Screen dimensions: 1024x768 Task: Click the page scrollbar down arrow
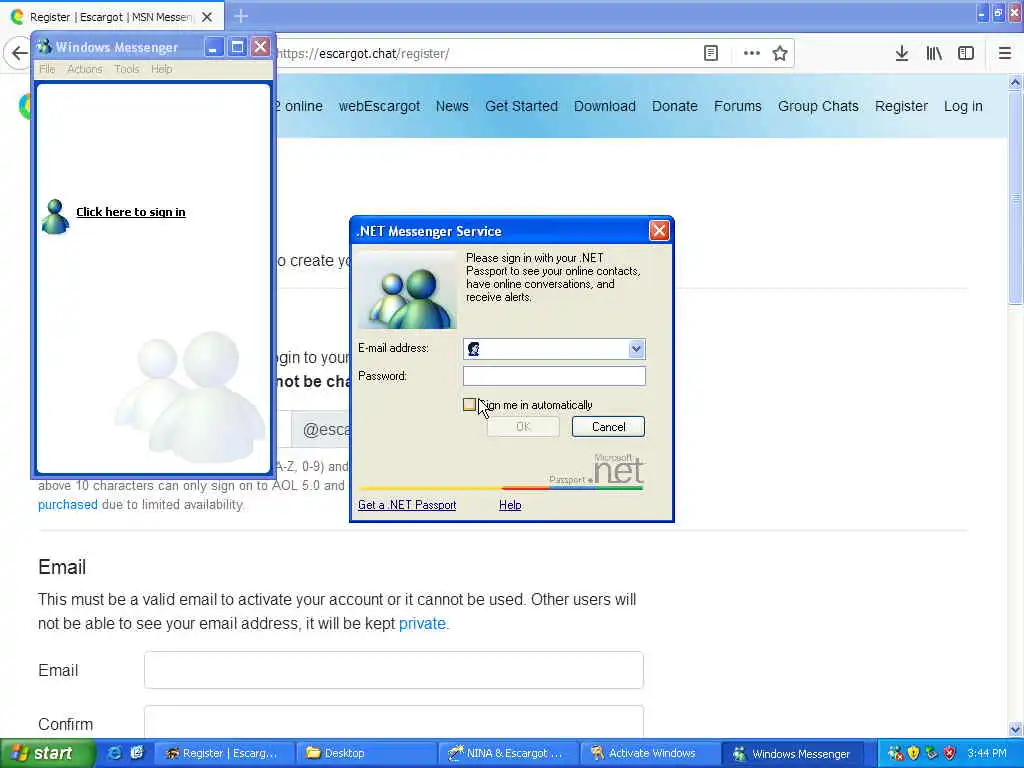[x=1015, y=729]
